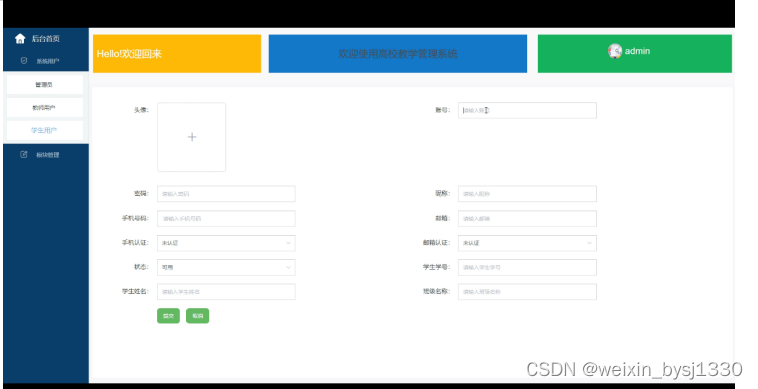Click the yellow Hello!欢迎回来 banner
This screenshot has width=758, height=389.
(177, 54)
